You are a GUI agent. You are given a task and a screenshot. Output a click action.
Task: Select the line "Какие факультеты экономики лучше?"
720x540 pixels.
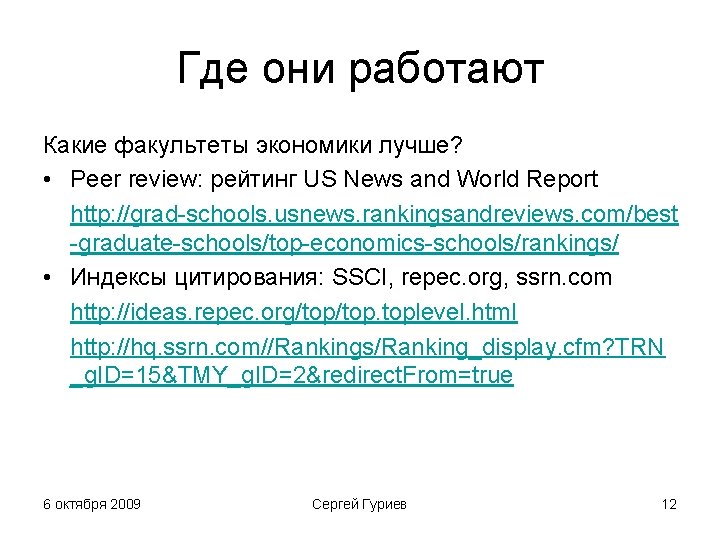253,146
